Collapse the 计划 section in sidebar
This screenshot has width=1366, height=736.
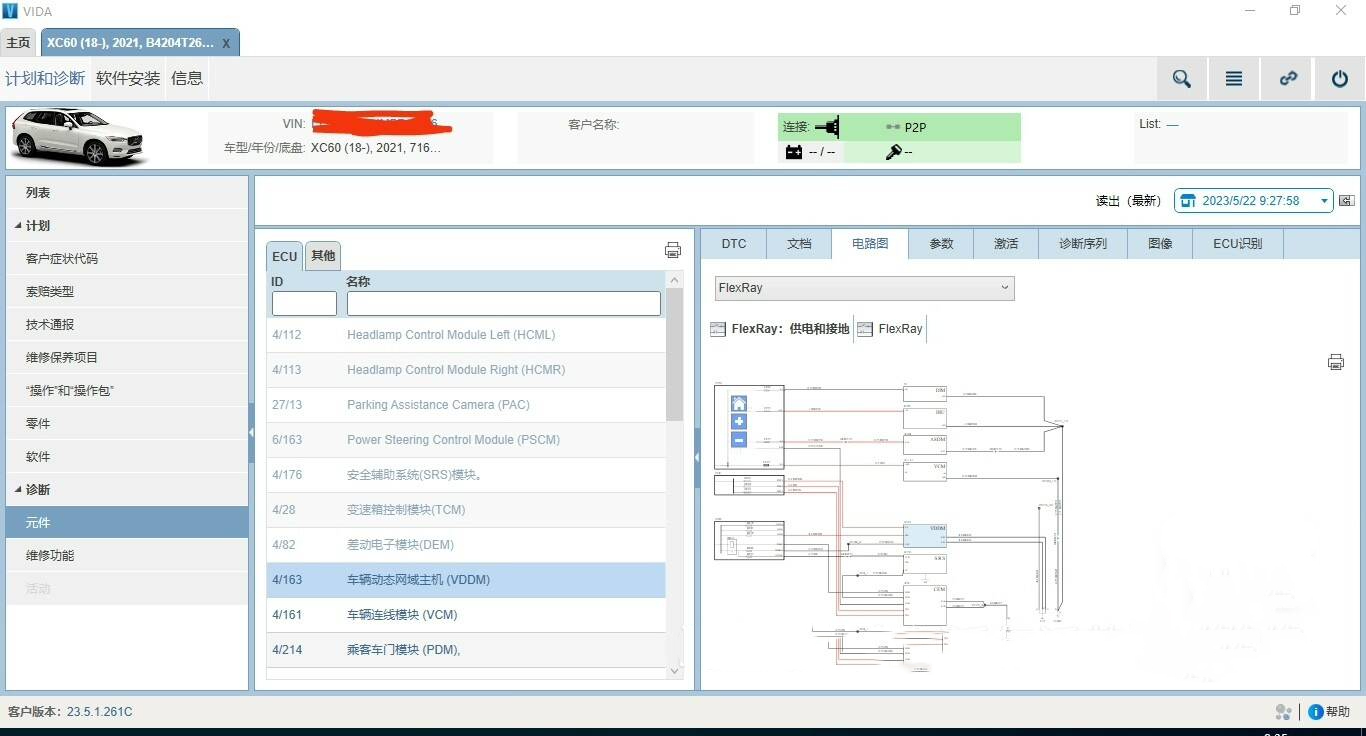[18, 226]
